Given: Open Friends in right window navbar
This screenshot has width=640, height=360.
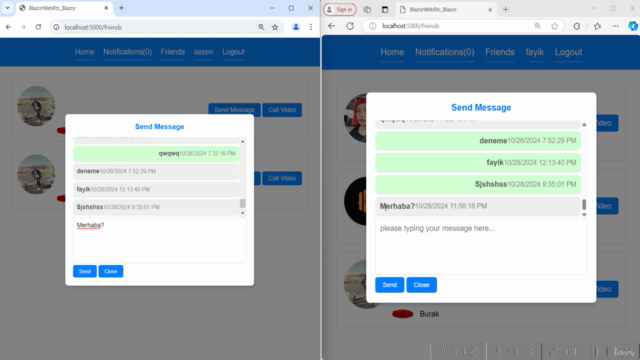Looking at the screenshot, I should (500, 52).
